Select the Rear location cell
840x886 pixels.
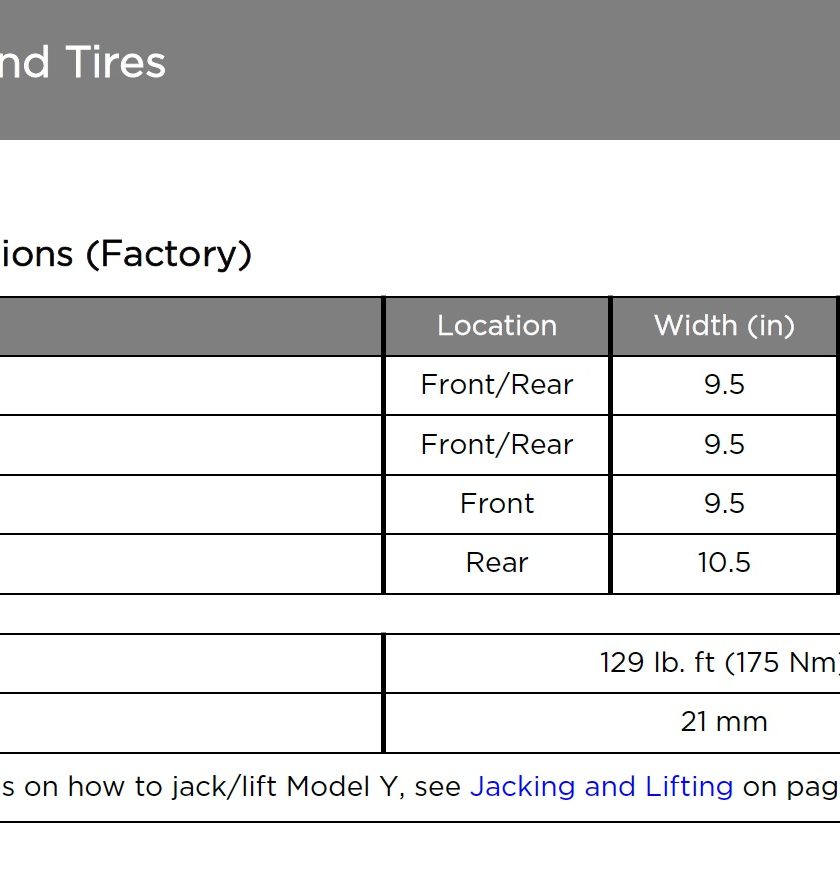pos(497,563)
